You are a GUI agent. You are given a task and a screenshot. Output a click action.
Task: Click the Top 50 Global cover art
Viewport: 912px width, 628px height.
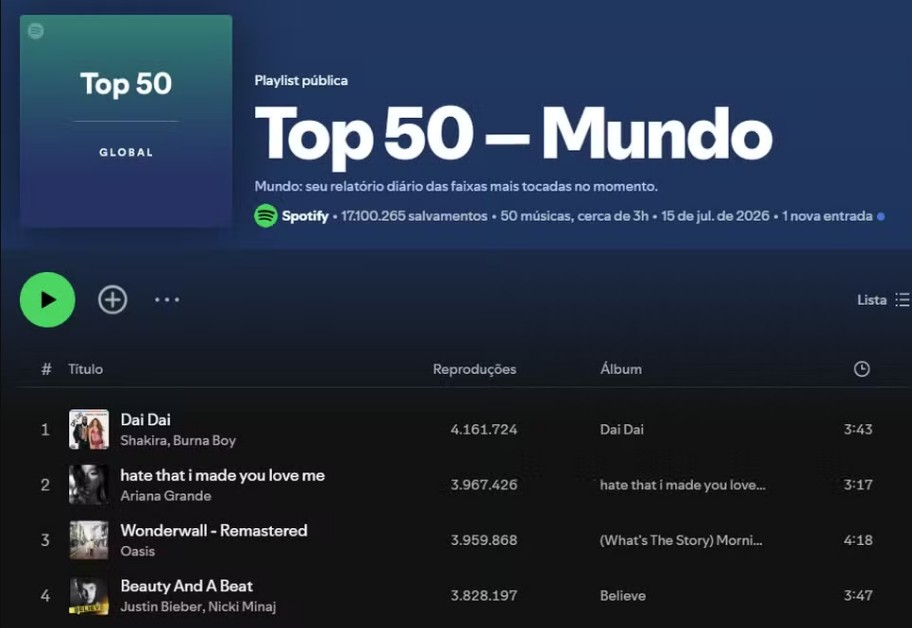pos(126,121)
